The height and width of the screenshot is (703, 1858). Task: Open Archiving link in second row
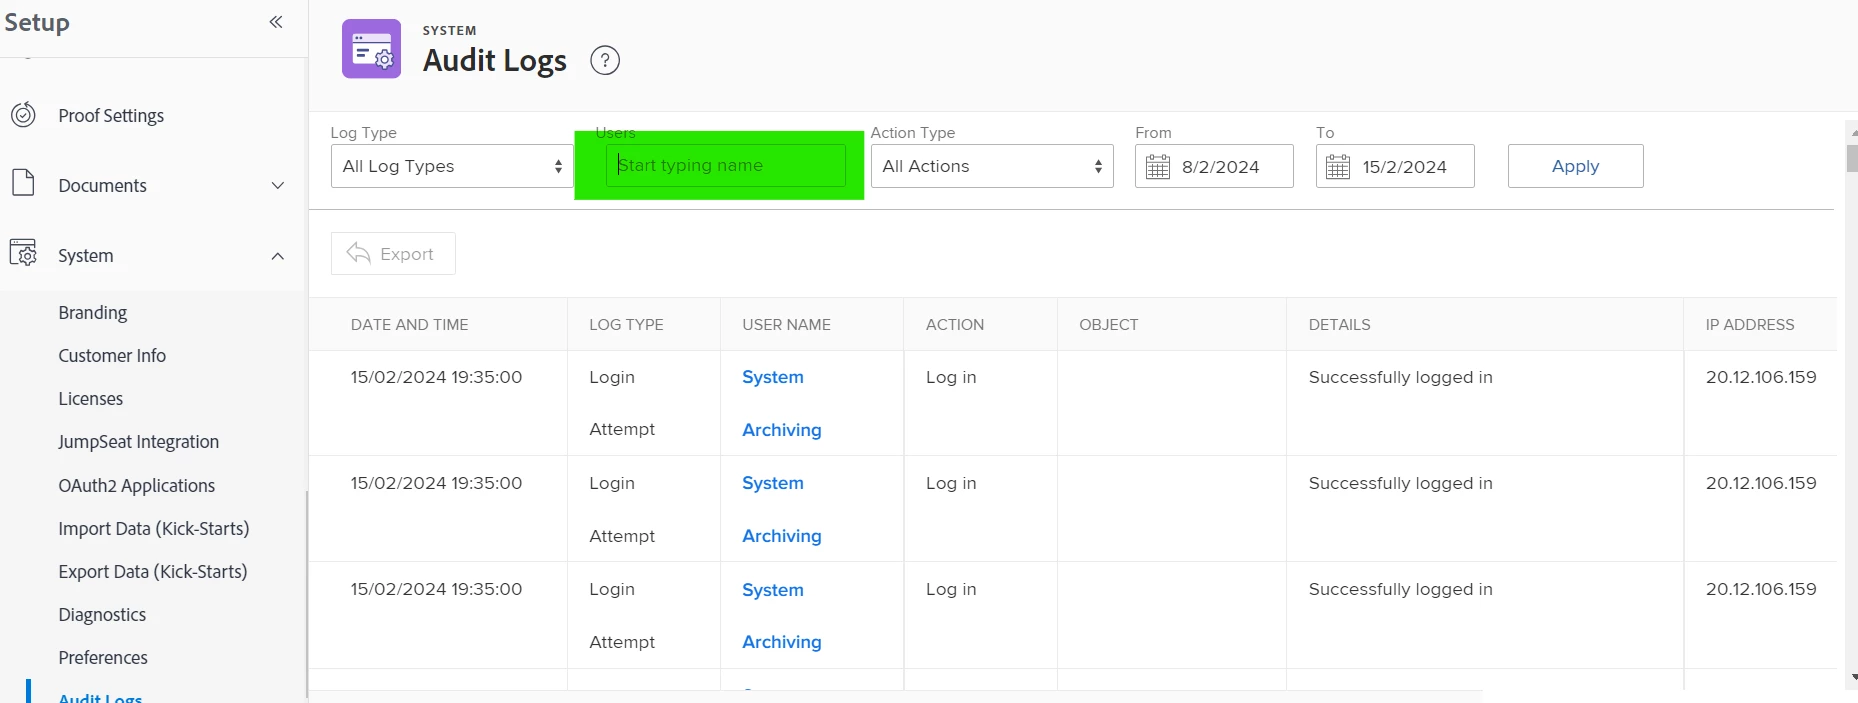[782, 536]
